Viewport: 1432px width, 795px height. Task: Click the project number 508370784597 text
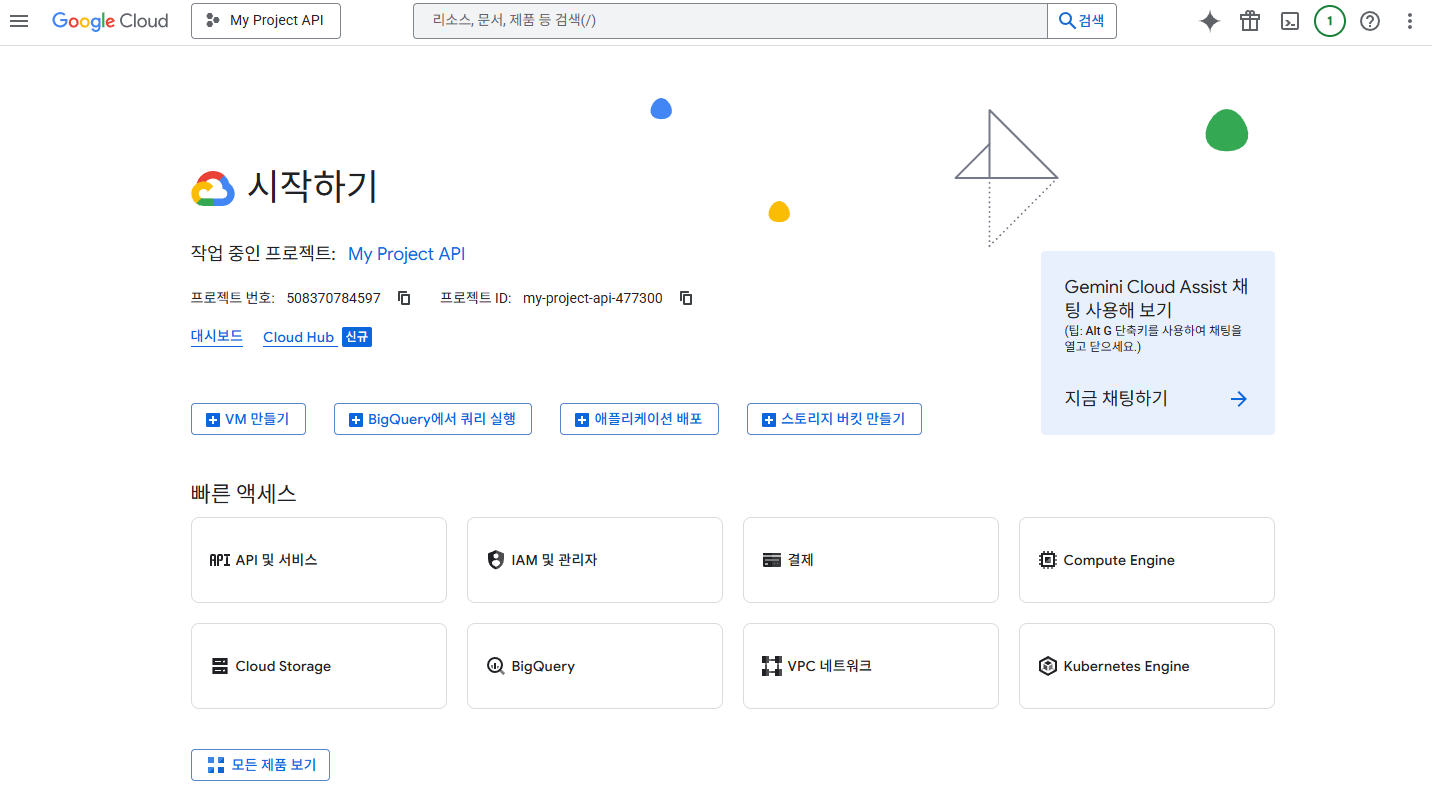point(333,298)
